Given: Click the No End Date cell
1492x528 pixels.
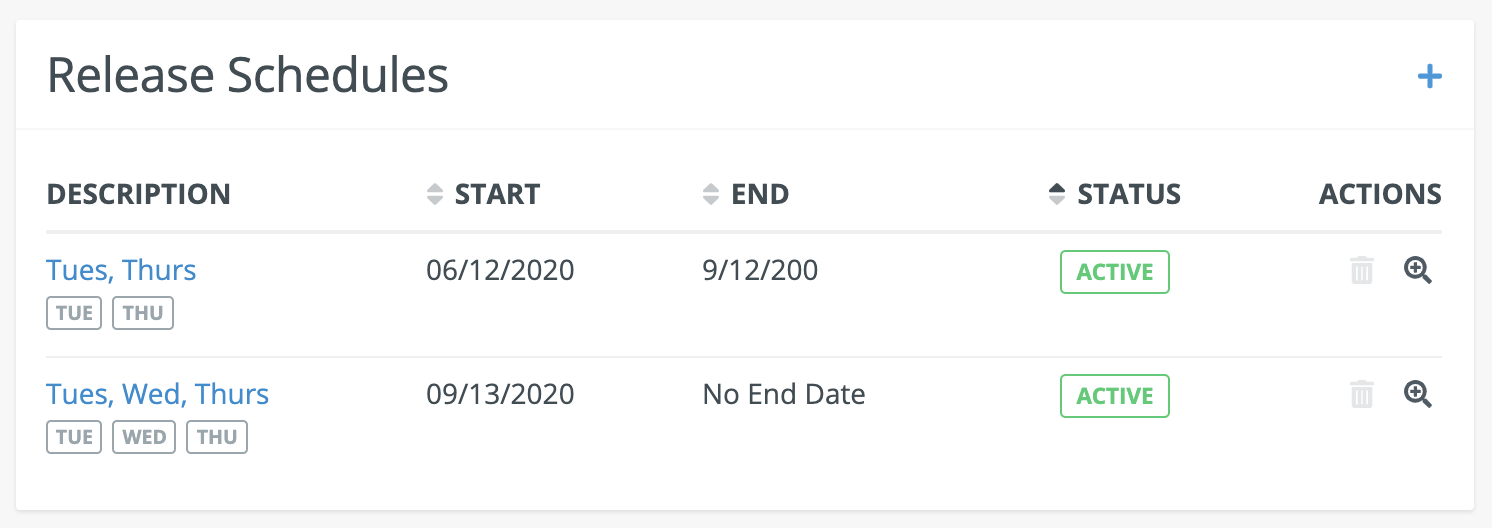Looking at the screenshot, I should pos(784,394).
